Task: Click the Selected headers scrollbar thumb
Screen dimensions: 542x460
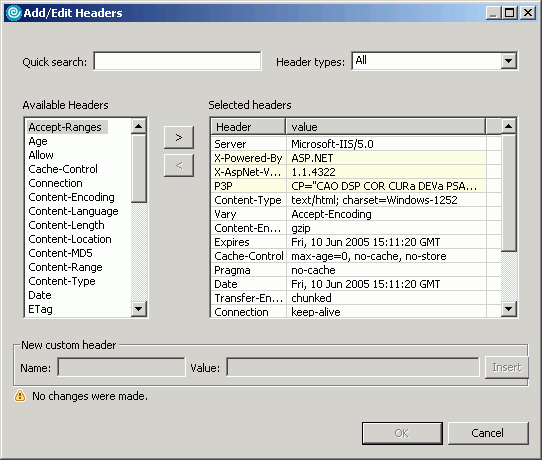Action: point(509,193)
